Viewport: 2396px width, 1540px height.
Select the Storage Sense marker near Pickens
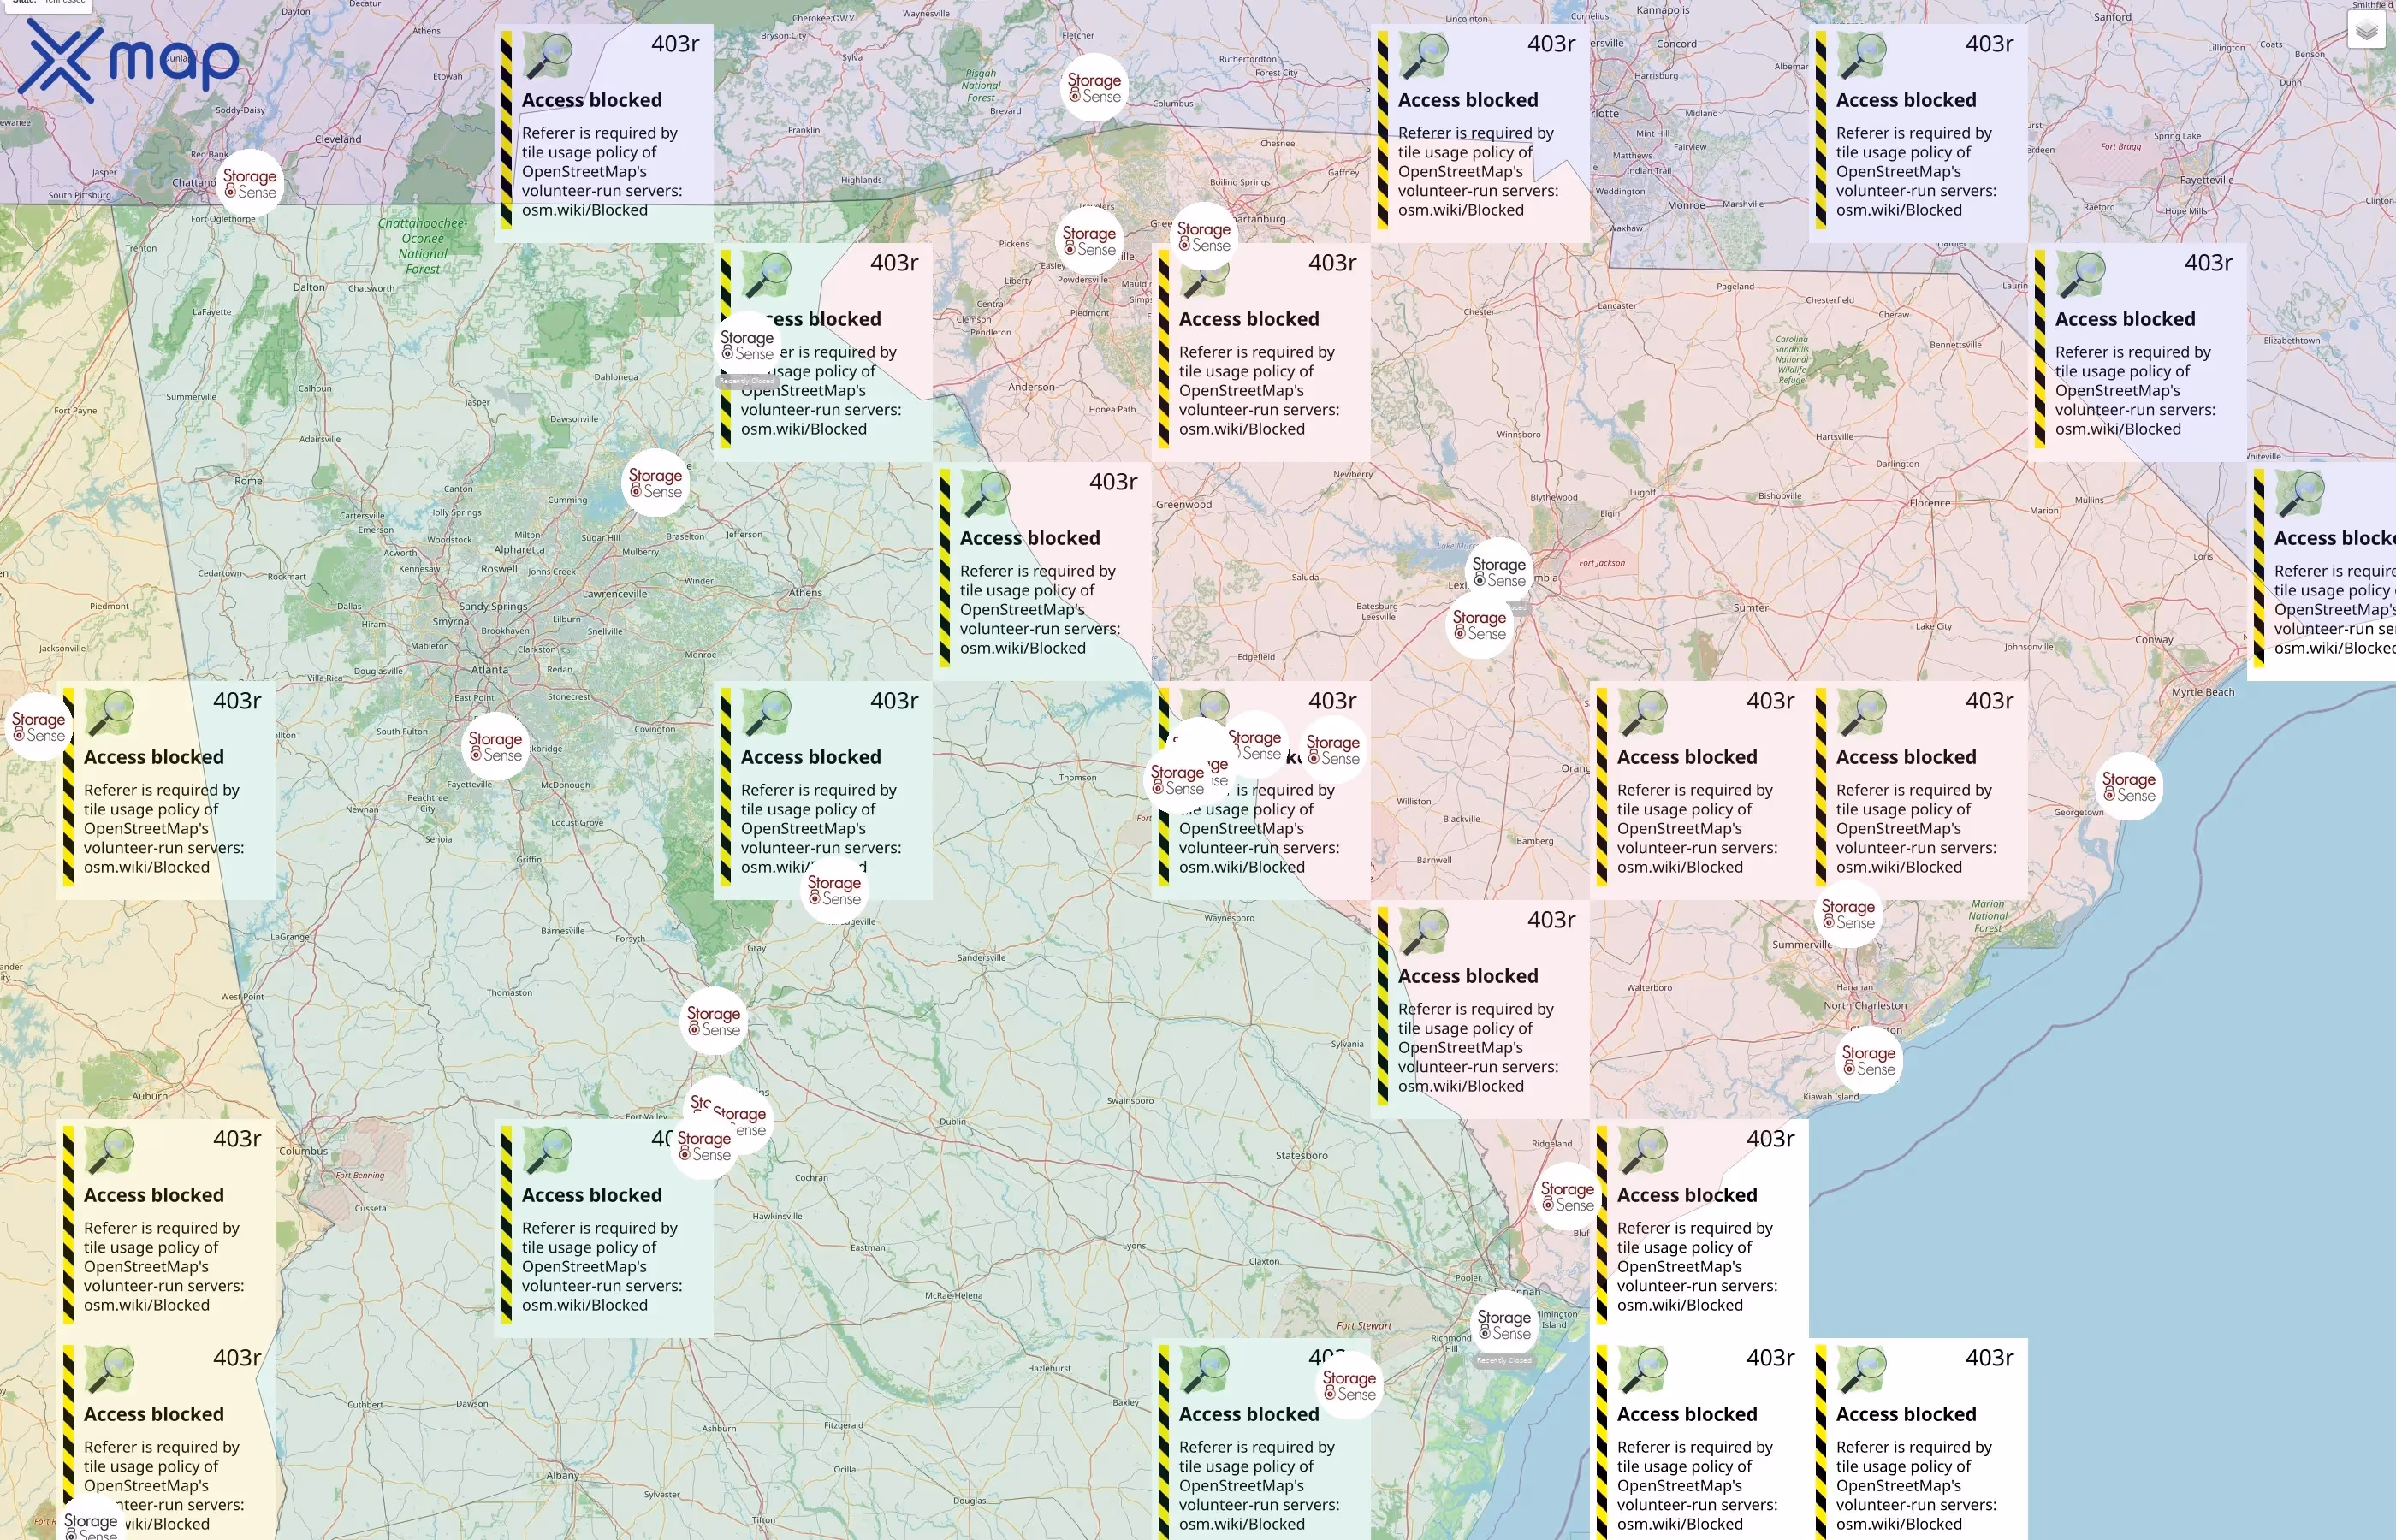1089,241
